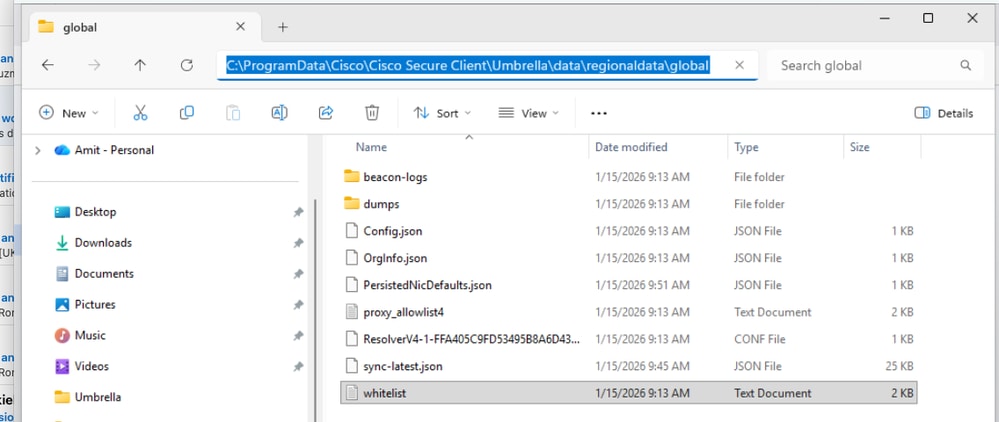
Task: Sort by the Type column header
Action: coord(746,147)
